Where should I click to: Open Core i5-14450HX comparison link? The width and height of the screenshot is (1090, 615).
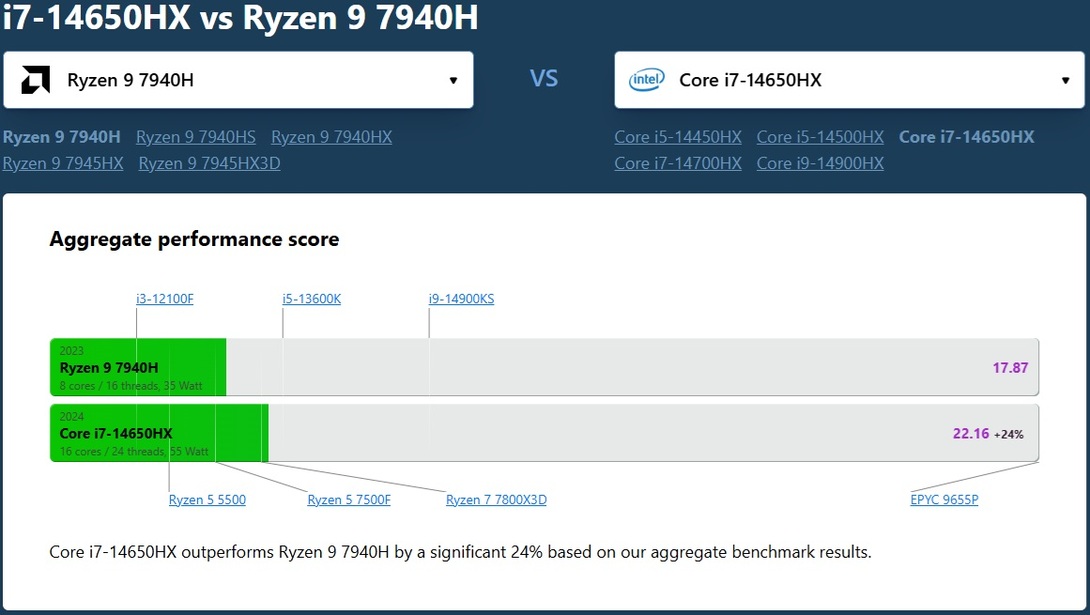point(678,137)
